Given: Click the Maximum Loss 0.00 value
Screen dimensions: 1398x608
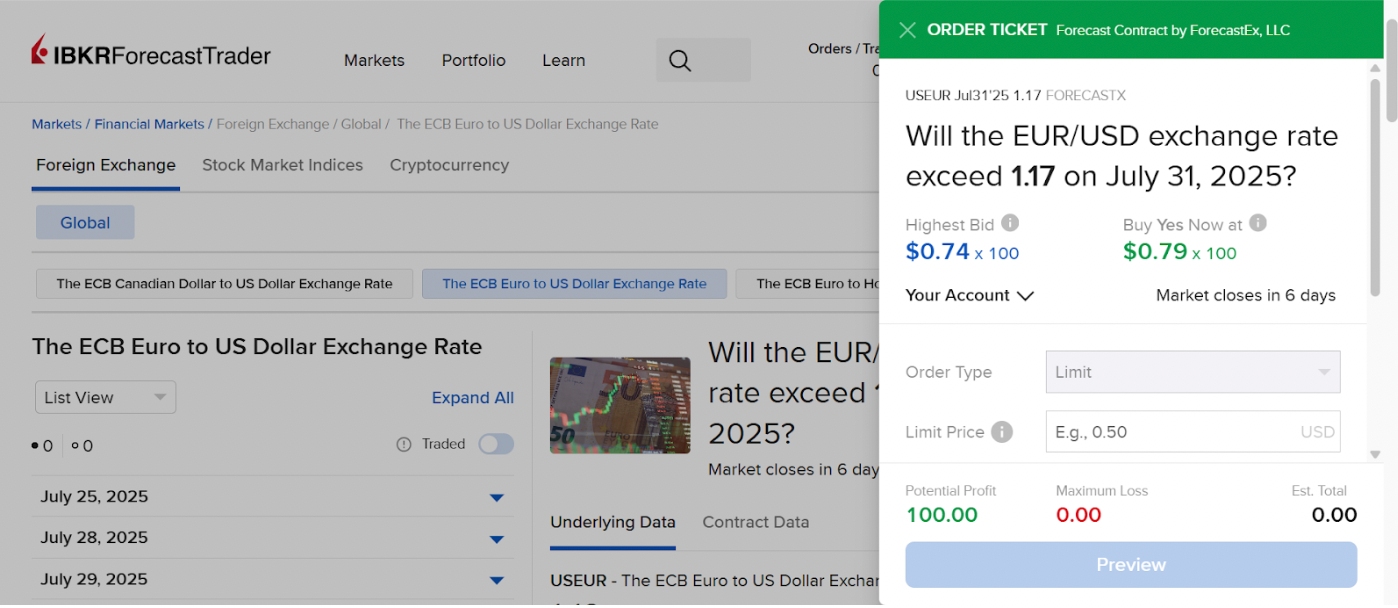Looking at the screenshot, I should click(1079, 515).
